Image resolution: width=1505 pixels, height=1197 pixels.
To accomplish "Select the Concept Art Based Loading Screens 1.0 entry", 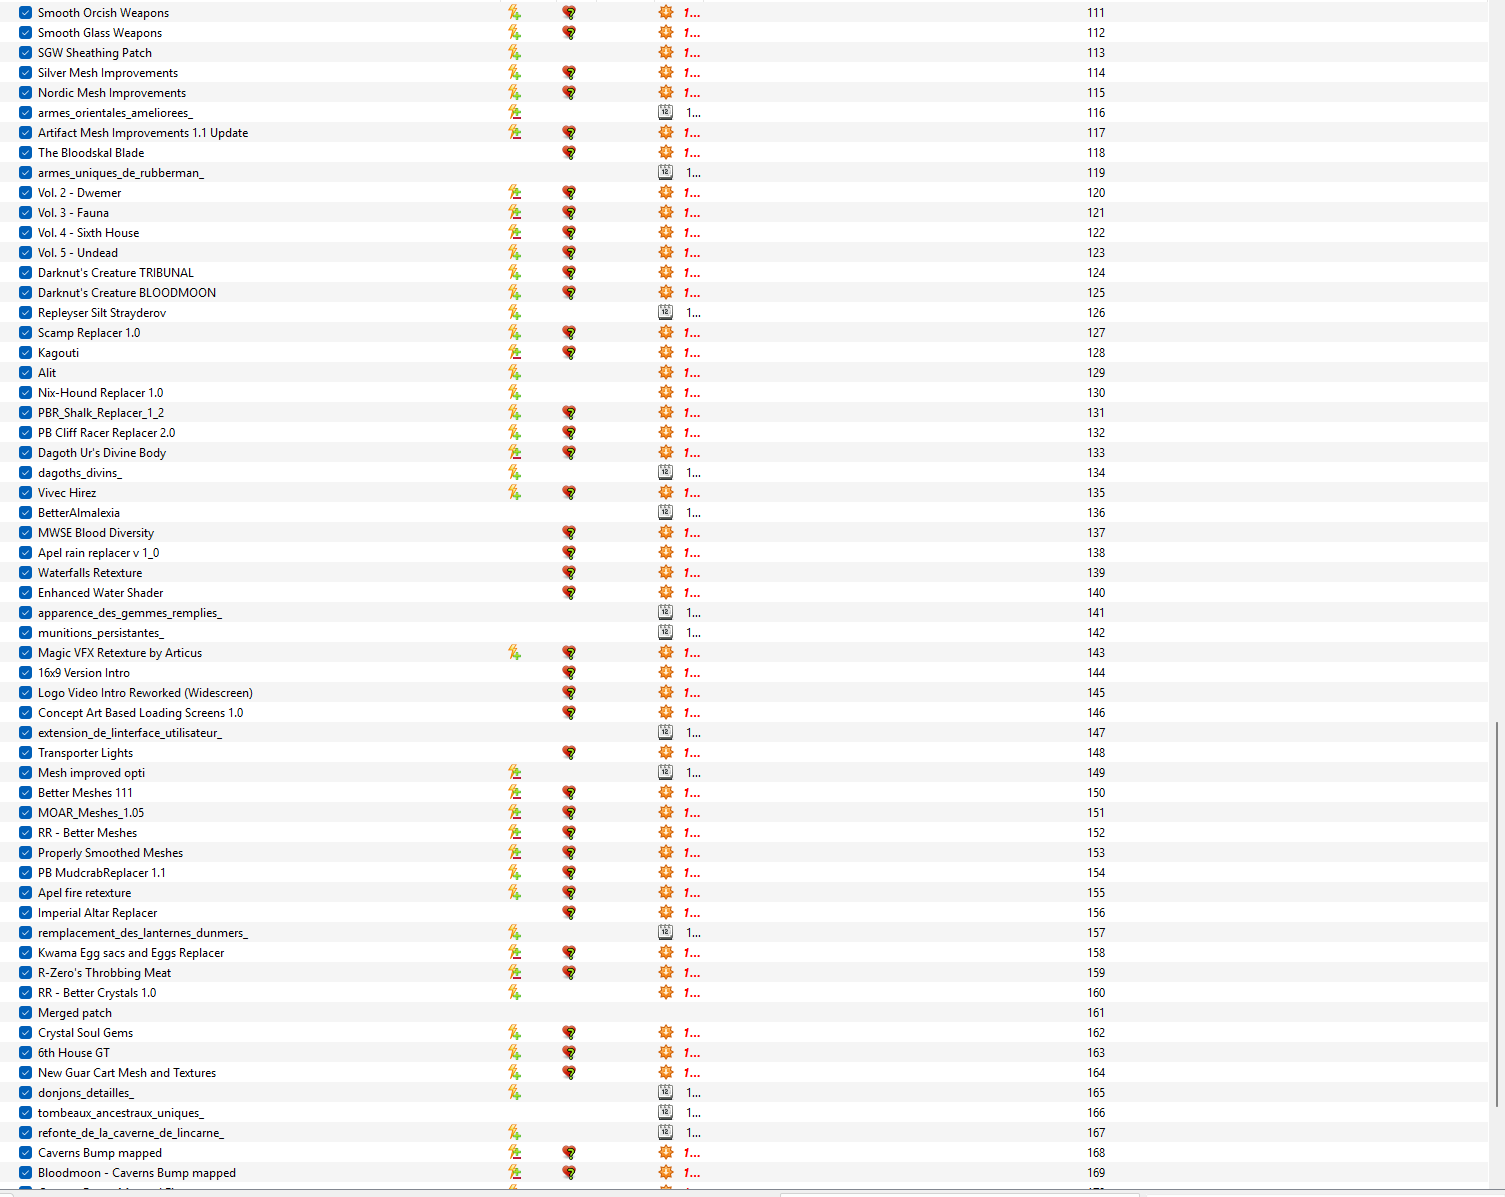I will 140,713.
